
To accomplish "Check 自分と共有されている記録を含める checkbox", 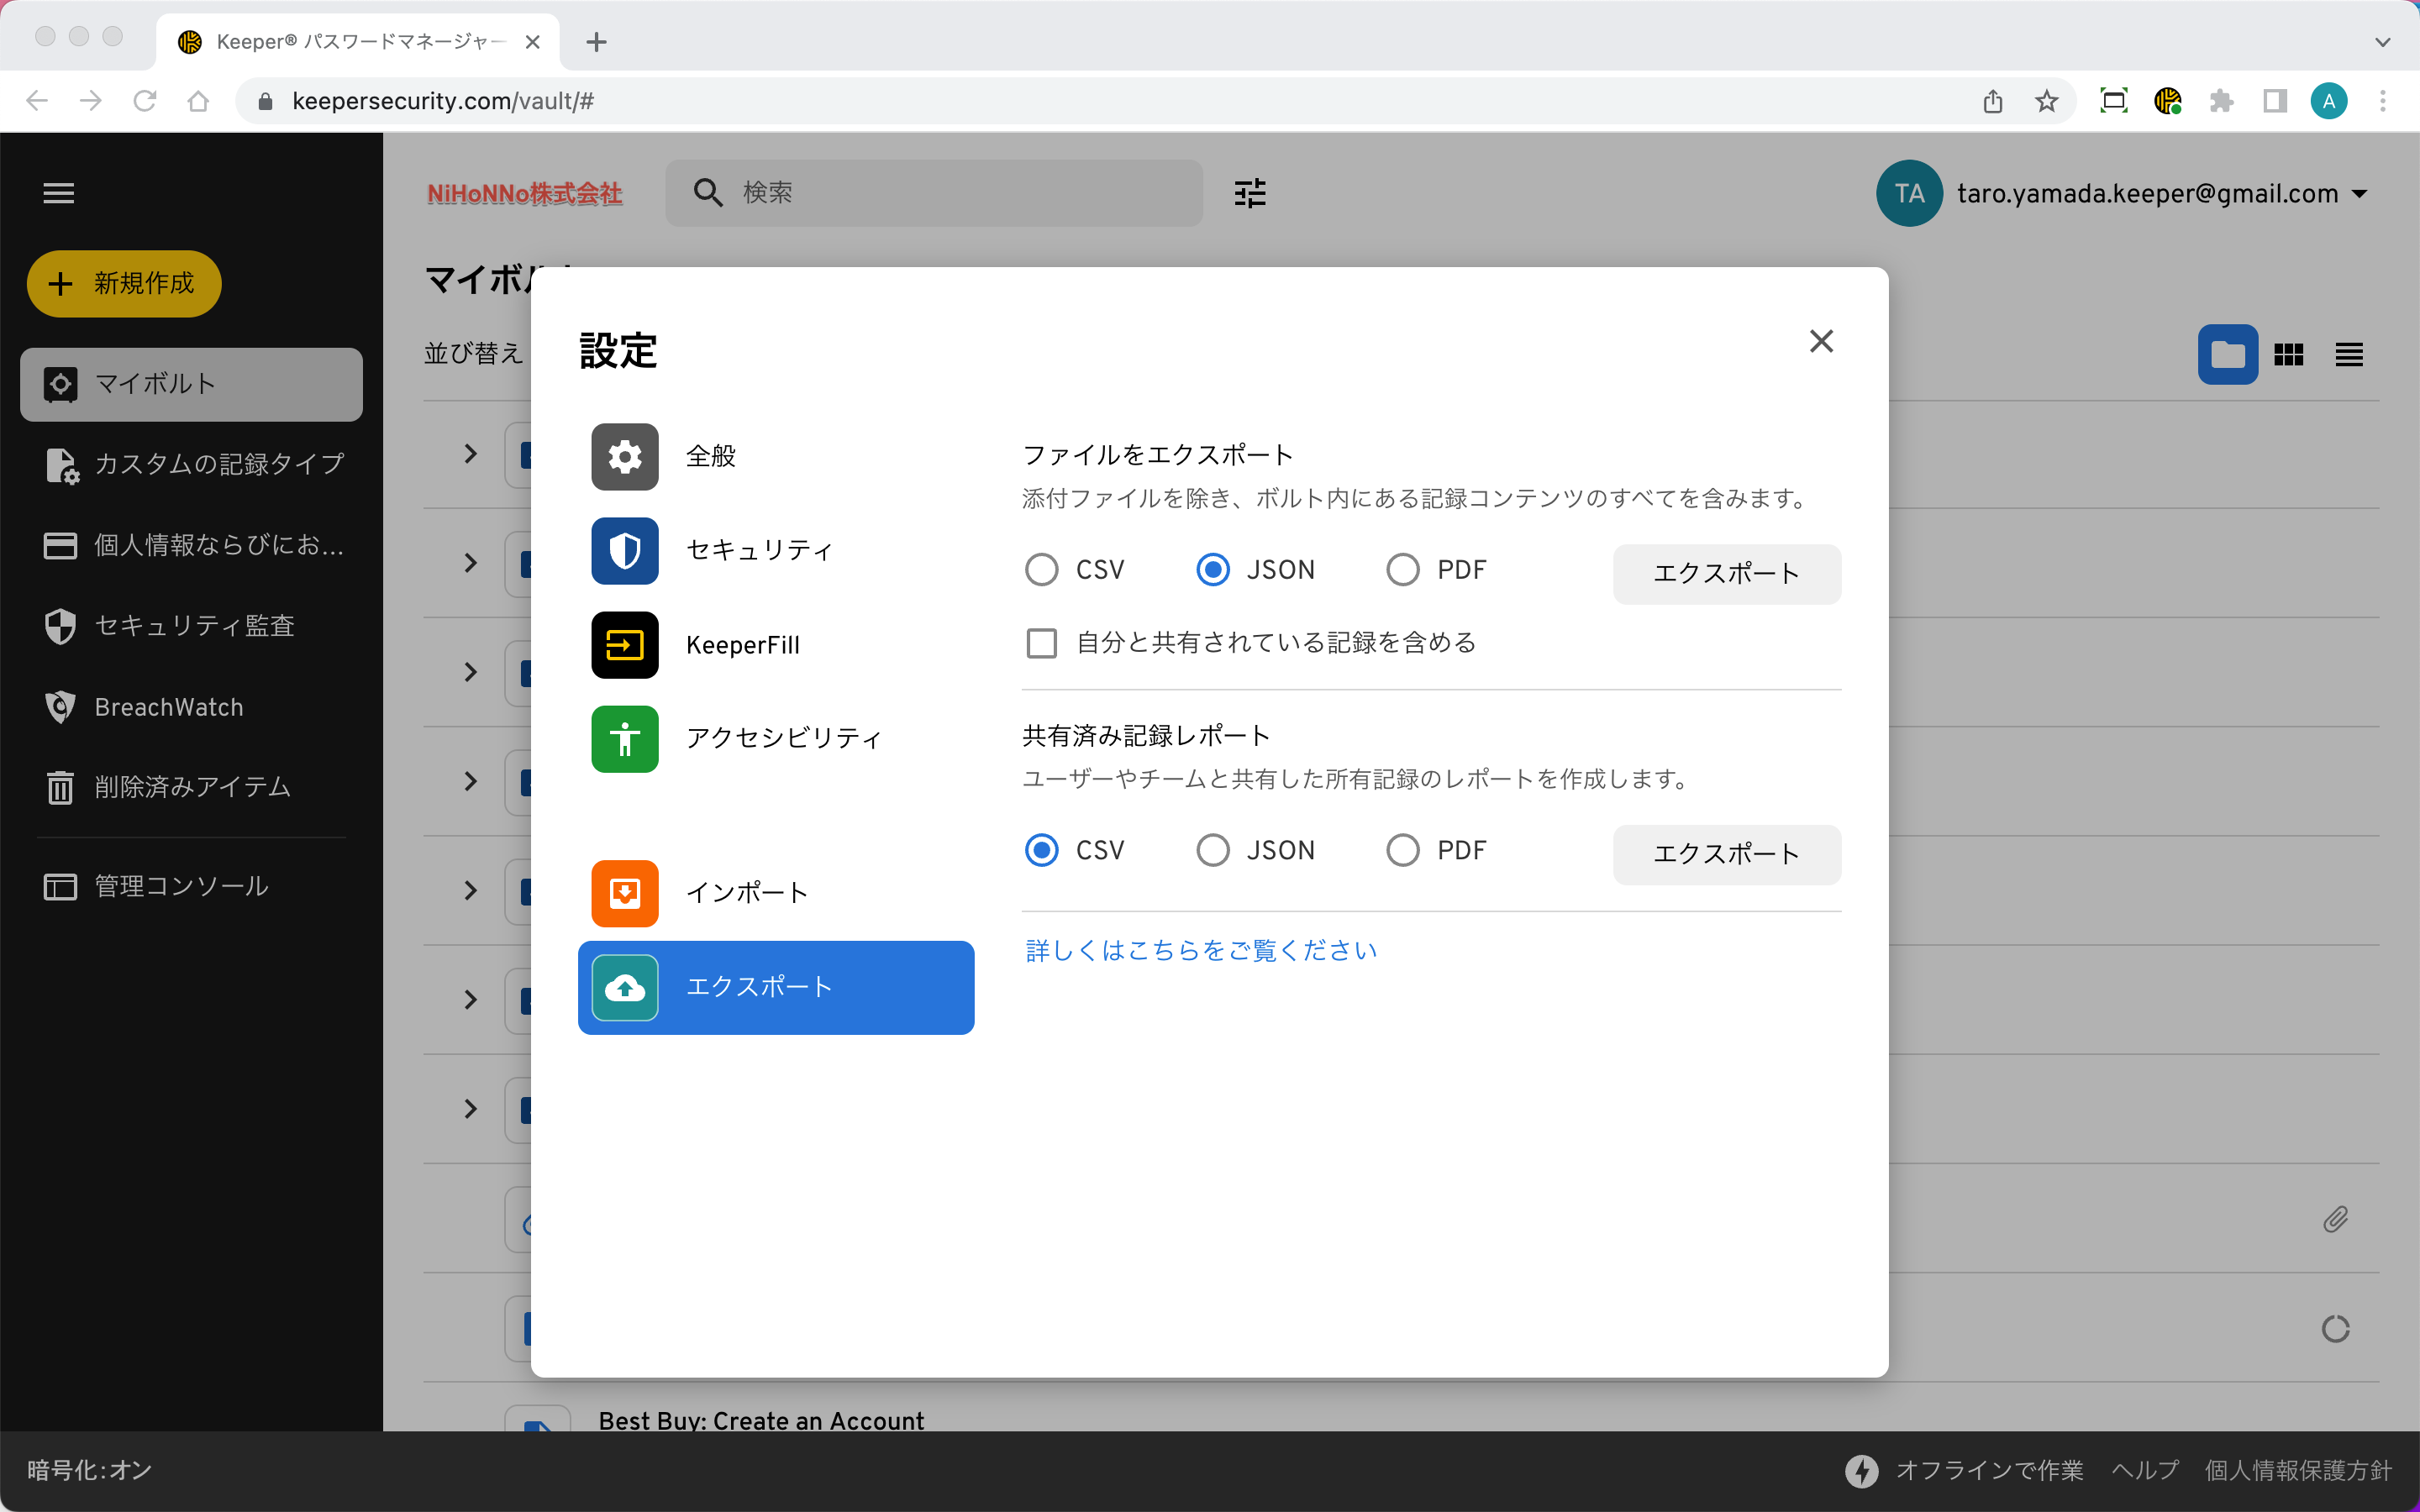I will pyautogui.click(x=1042, y=643).
